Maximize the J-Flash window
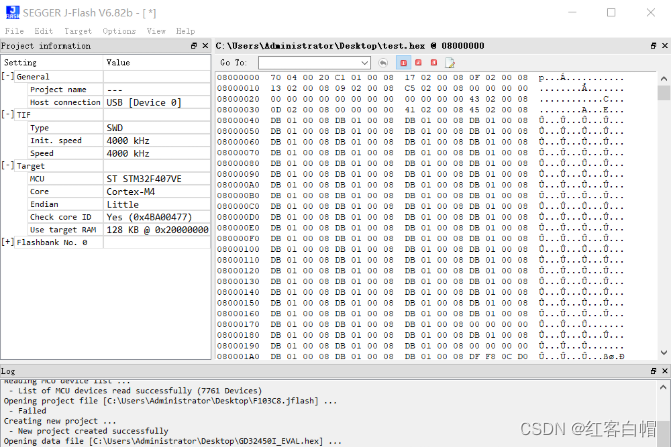Screen dimensions: 672x447 click(611, 12)
